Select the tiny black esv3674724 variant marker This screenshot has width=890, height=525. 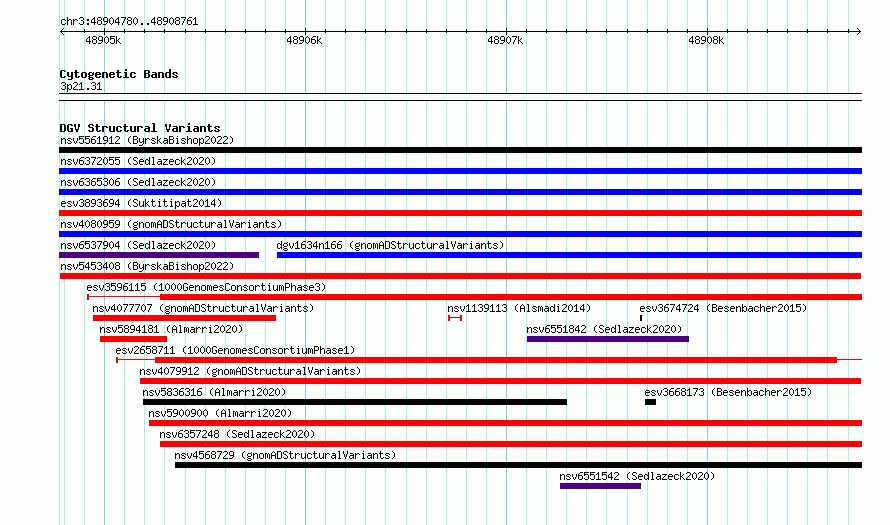coord(641,318)
